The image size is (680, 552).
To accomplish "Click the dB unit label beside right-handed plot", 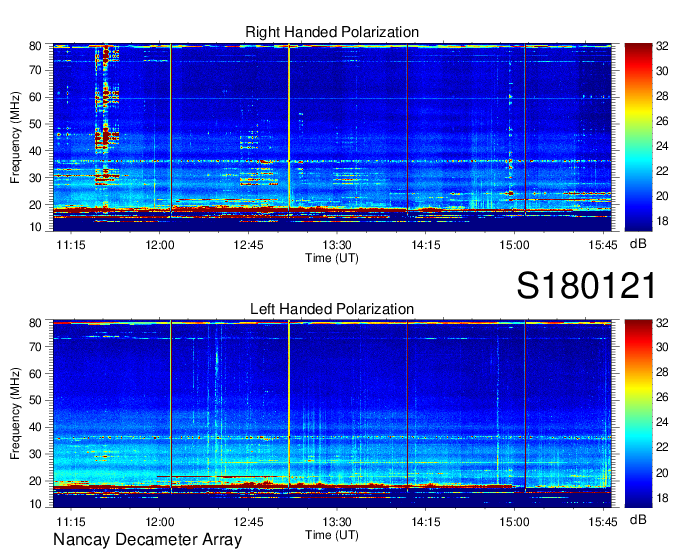I will (x=638, y=244).
